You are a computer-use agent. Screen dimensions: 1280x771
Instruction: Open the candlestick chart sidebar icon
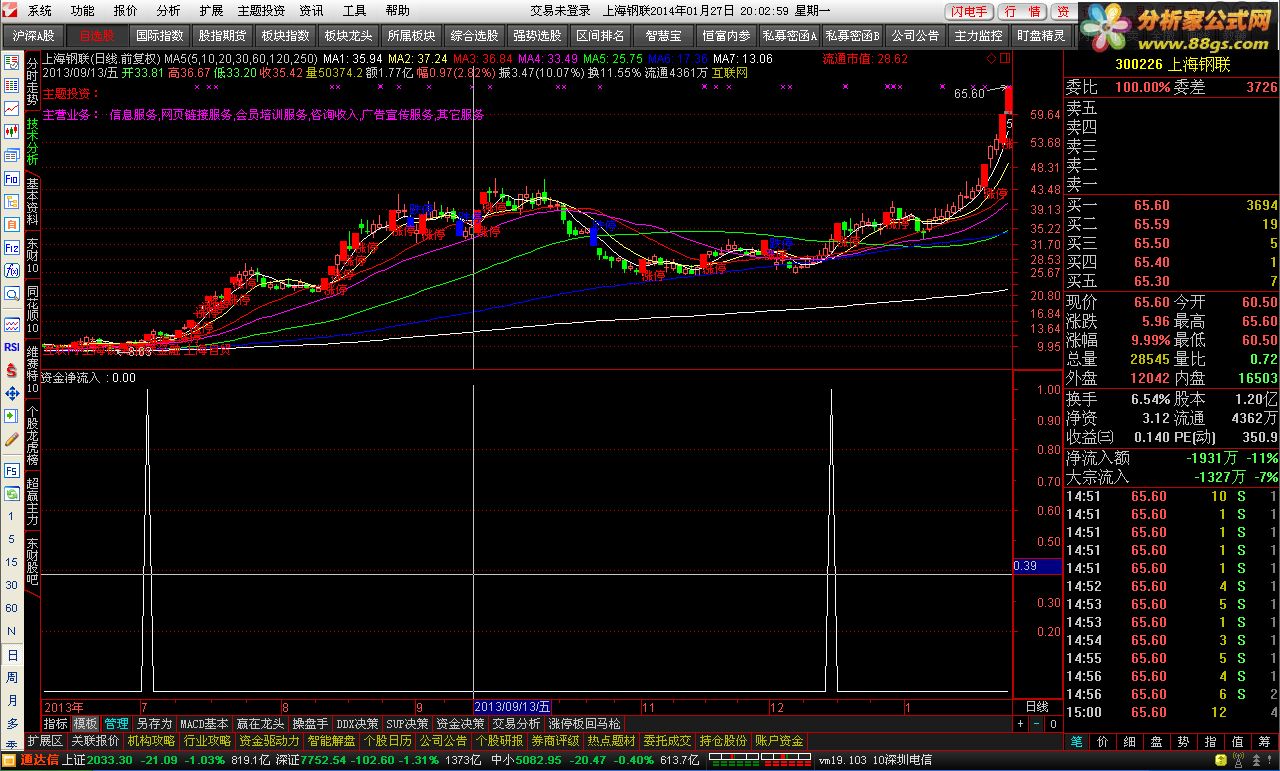[12, 131]
